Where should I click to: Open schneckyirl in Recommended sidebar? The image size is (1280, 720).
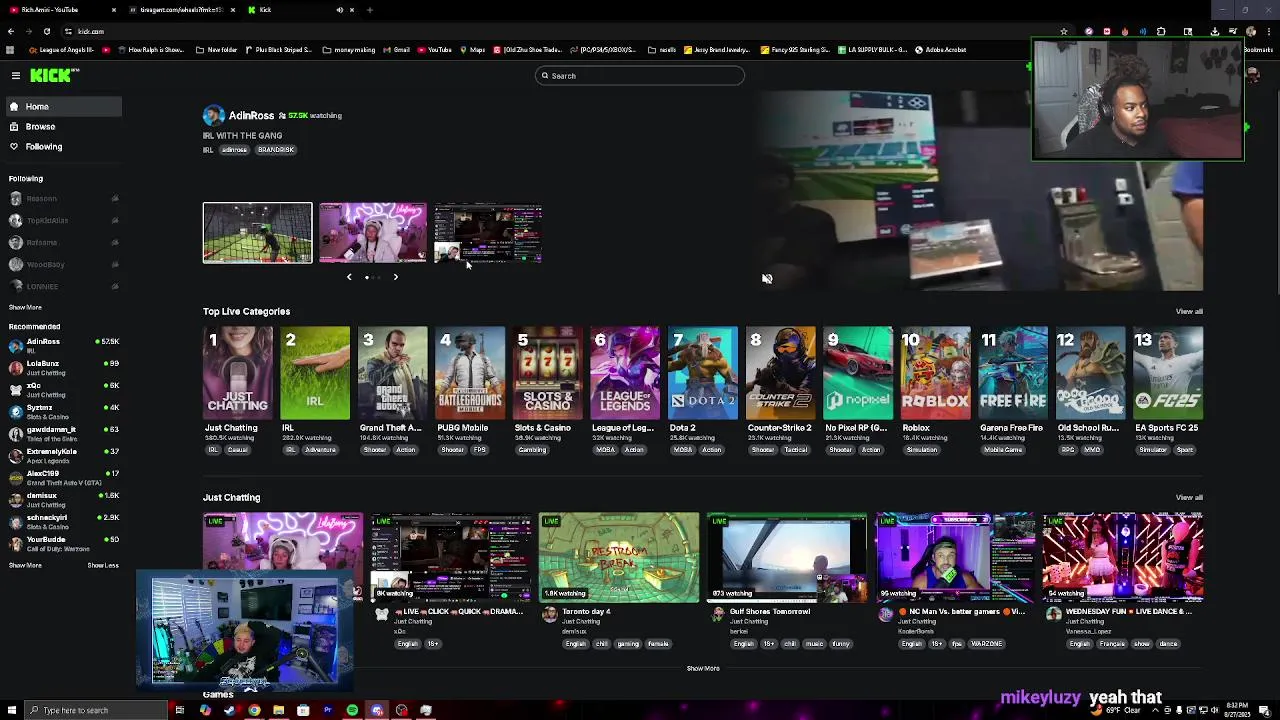[x=62, y=521]
